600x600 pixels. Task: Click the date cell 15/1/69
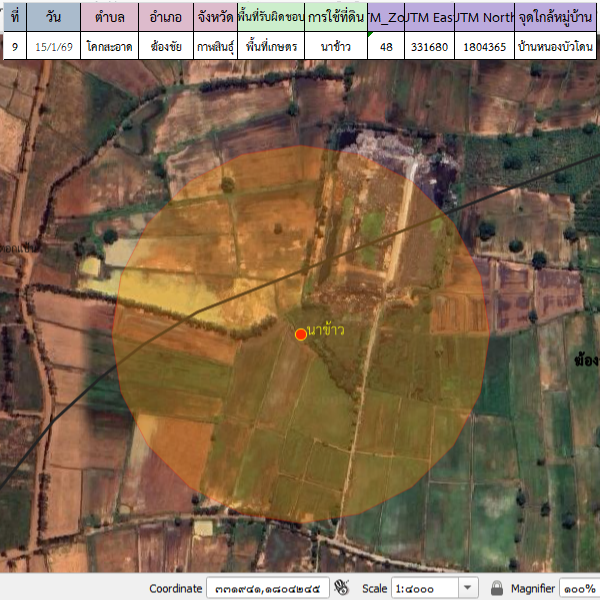pos(54,46)
